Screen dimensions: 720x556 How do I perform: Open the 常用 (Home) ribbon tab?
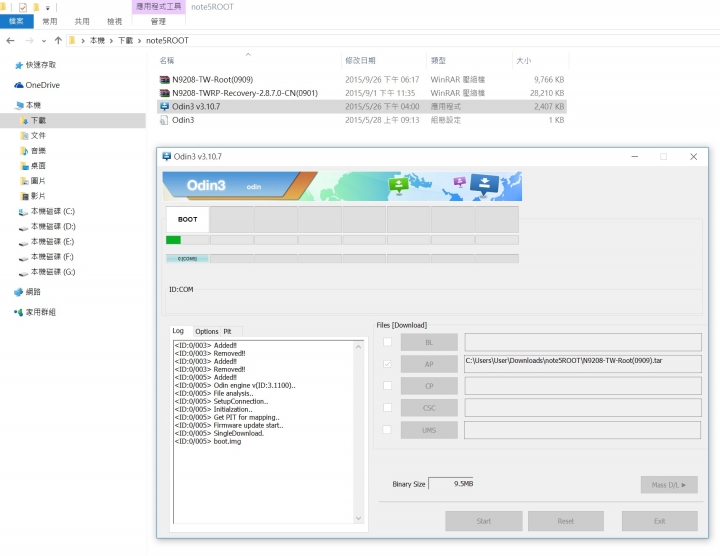pos(50,21)
